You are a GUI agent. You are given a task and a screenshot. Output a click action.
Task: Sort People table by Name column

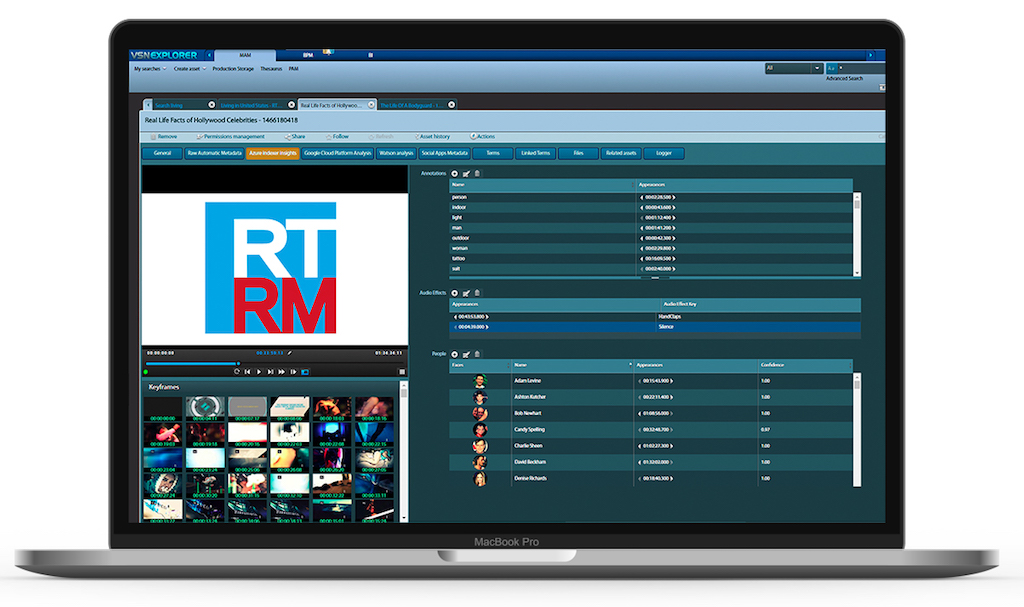(x=572, y=365)
